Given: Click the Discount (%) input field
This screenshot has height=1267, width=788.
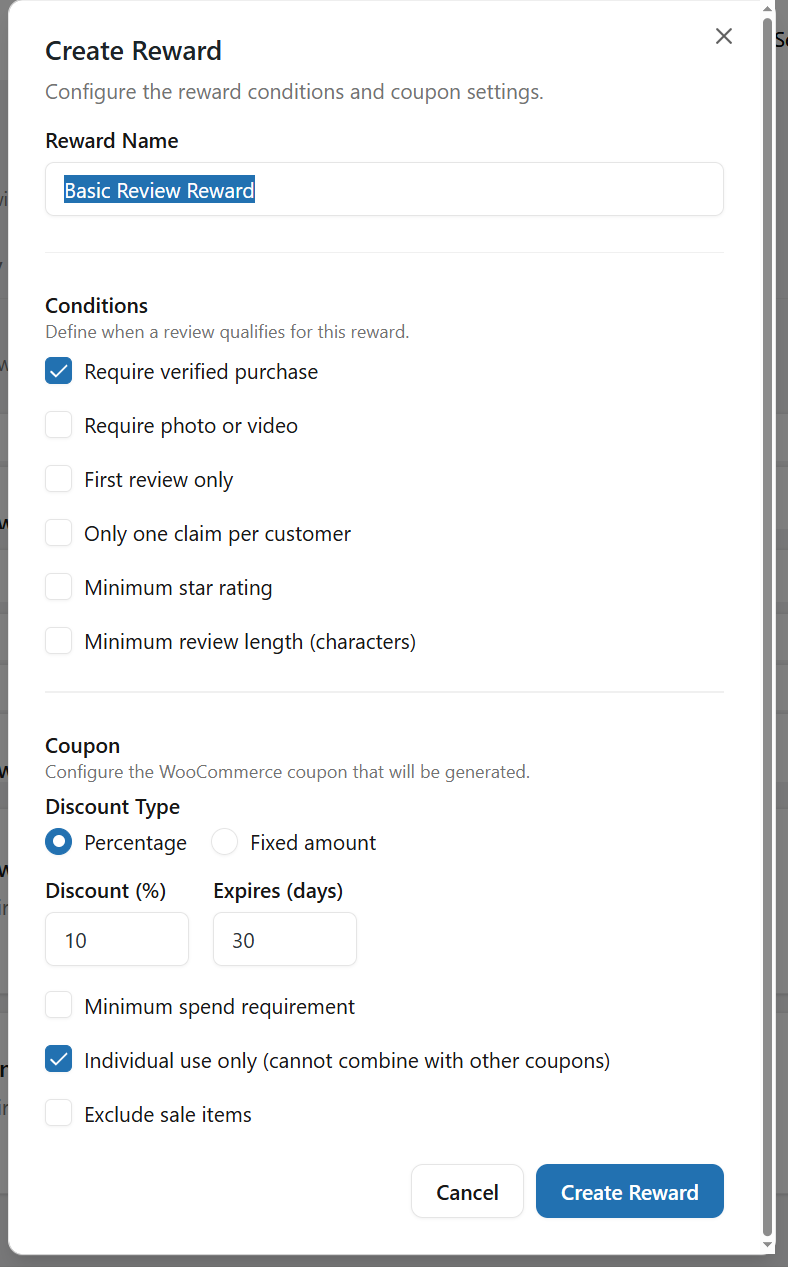Looking at the screenshot, I should coord(117,940).
